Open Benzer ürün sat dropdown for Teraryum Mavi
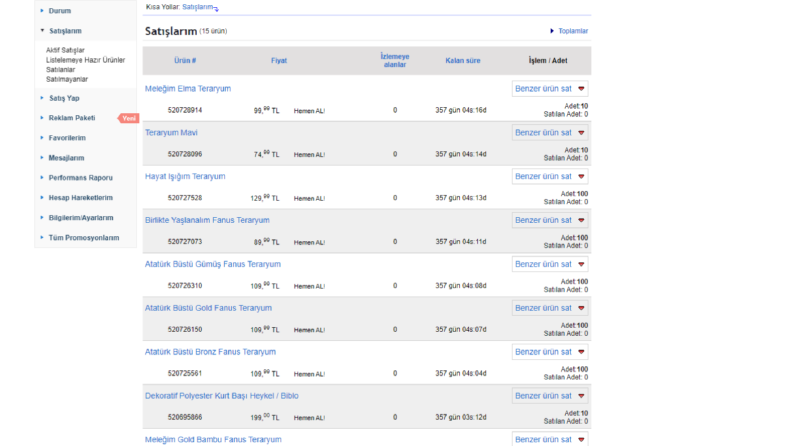 pyautogui.click(x=550, y=132)
